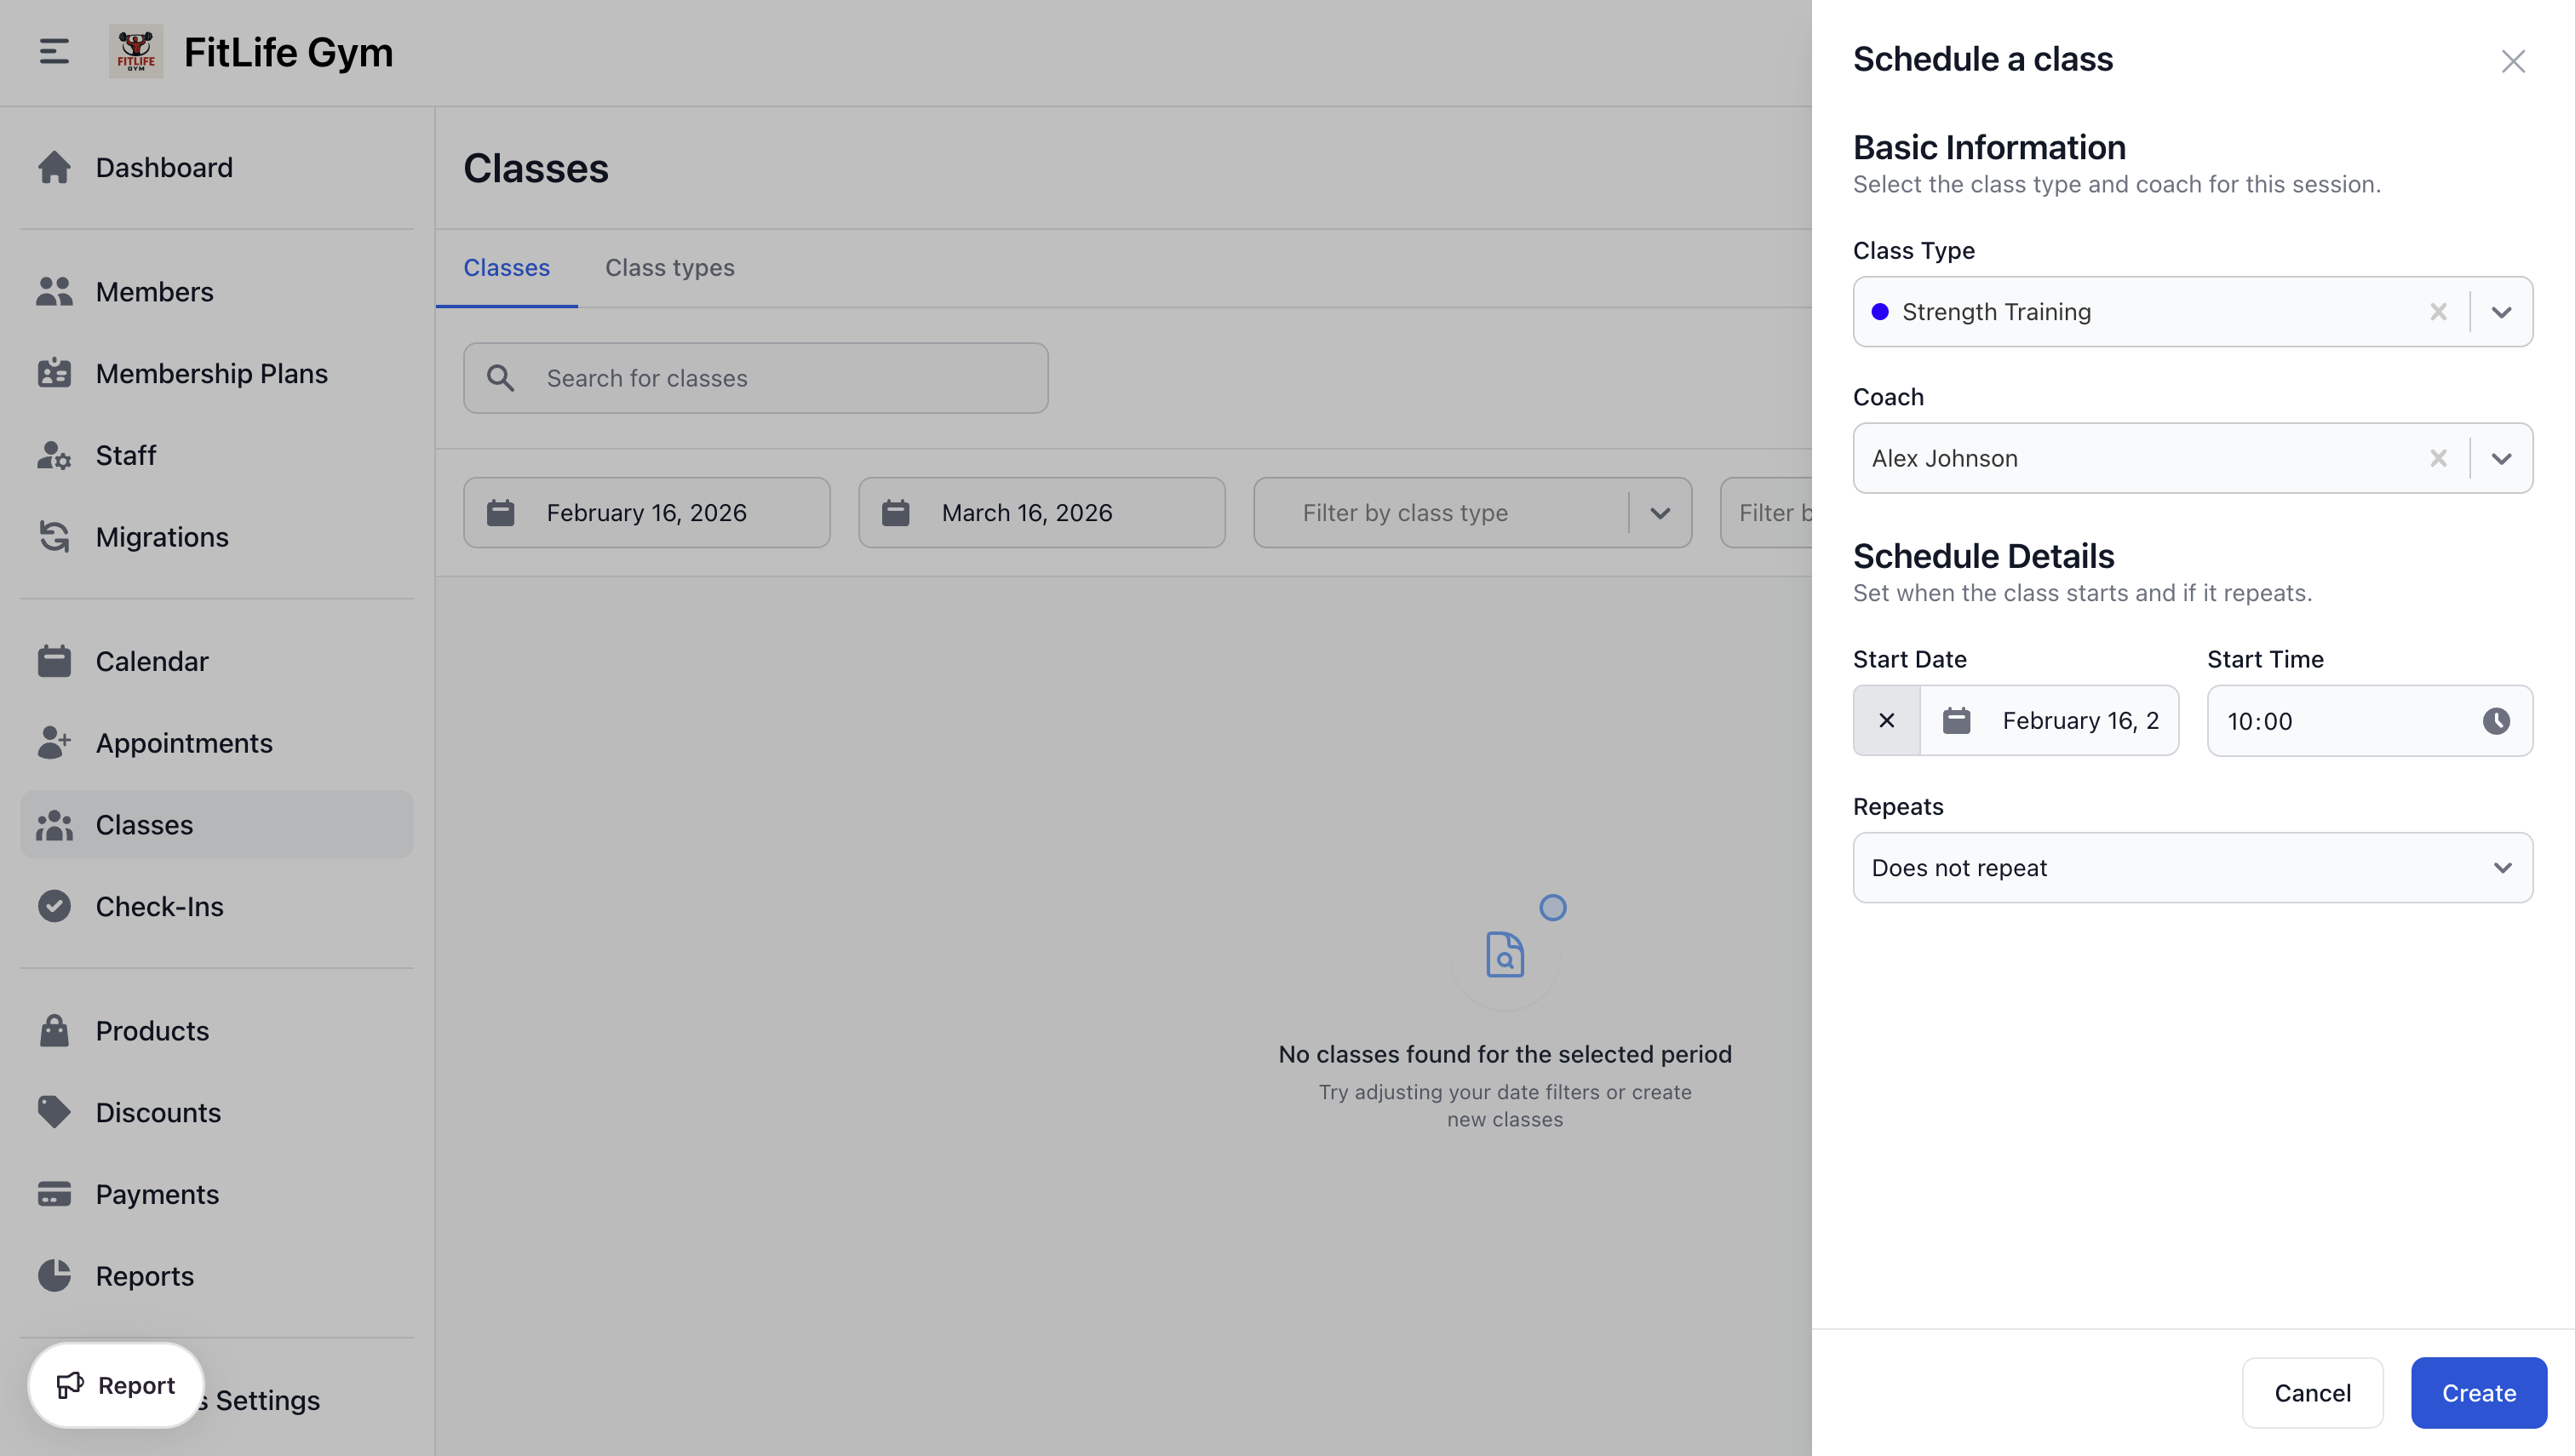Click the FitLife Gym logo
Screen dimensions: 2575x1456
(x=137, y=51)
